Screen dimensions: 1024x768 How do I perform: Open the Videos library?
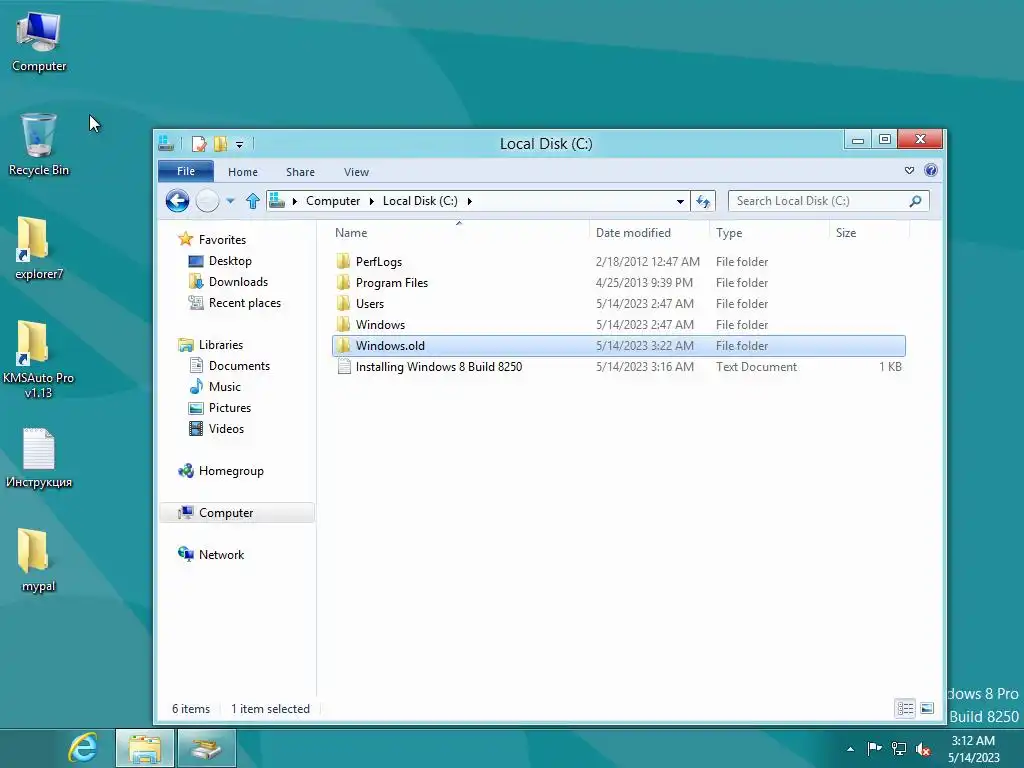click(226, 428)
